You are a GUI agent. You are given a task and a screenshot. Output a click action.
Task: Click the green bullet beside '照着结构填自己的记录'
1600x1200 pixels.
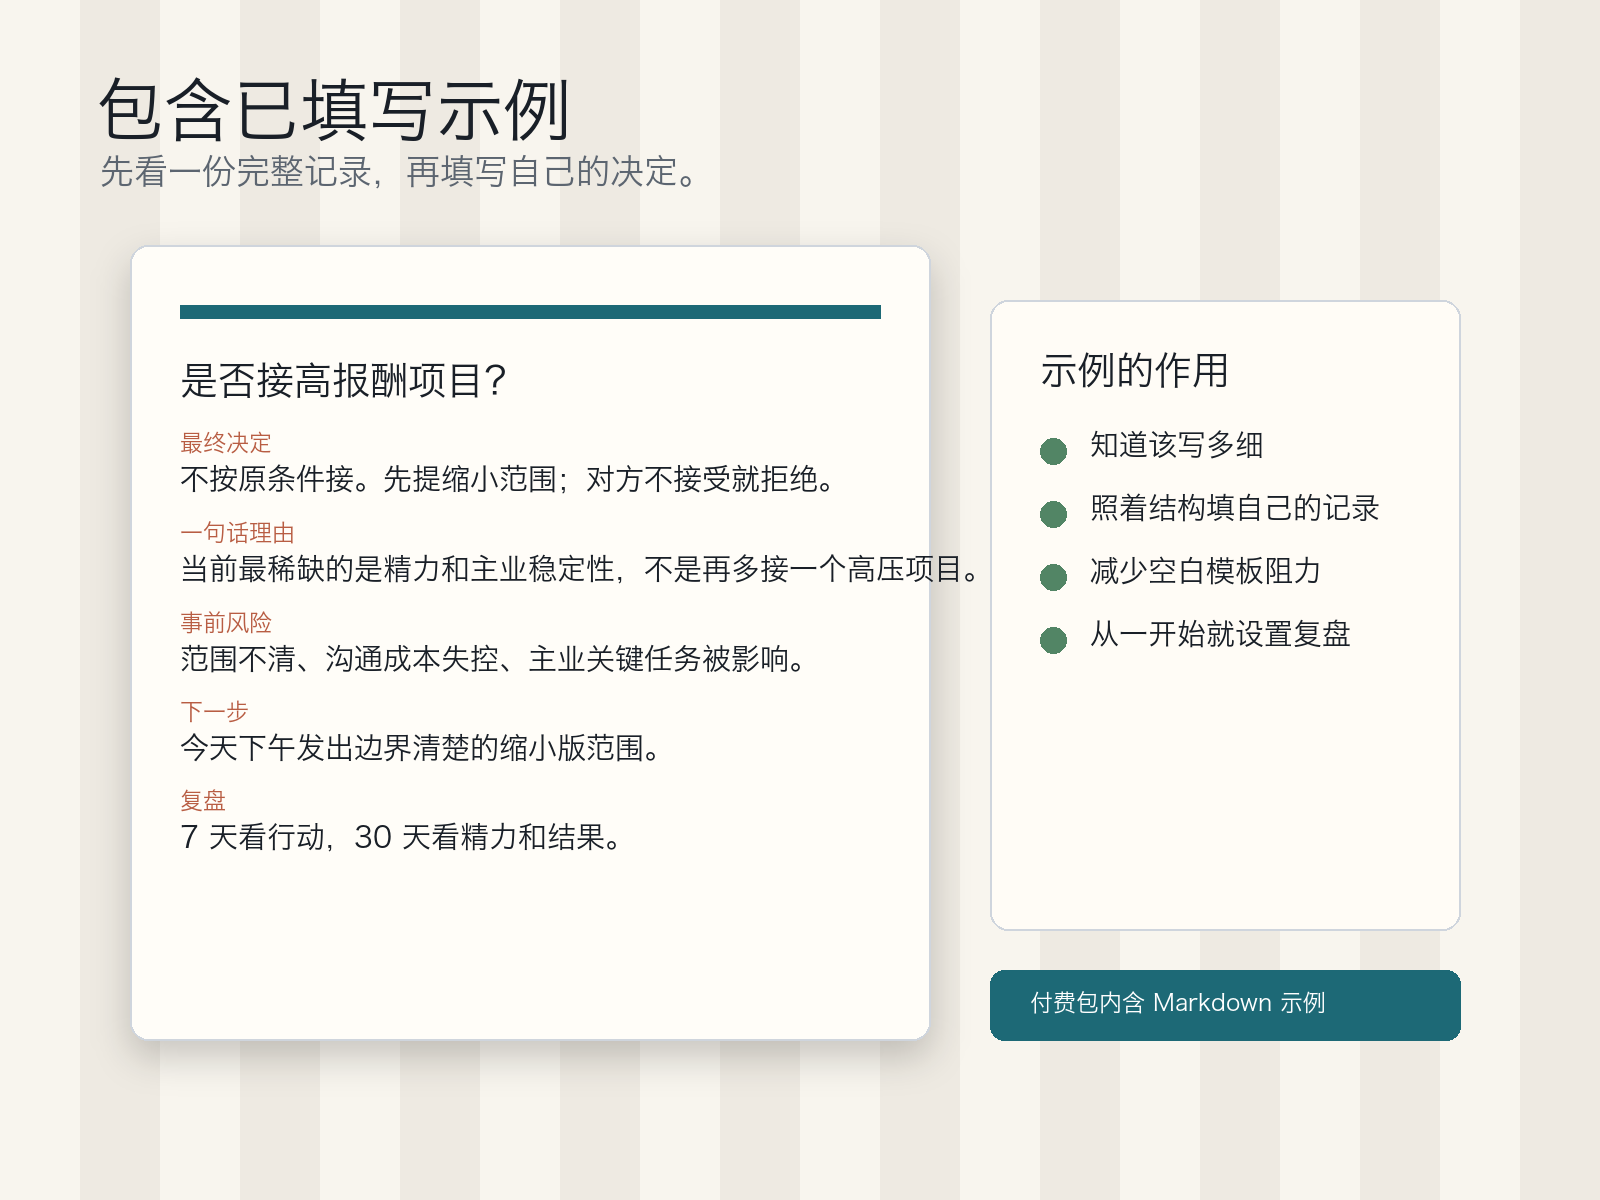click(1053, 514)
